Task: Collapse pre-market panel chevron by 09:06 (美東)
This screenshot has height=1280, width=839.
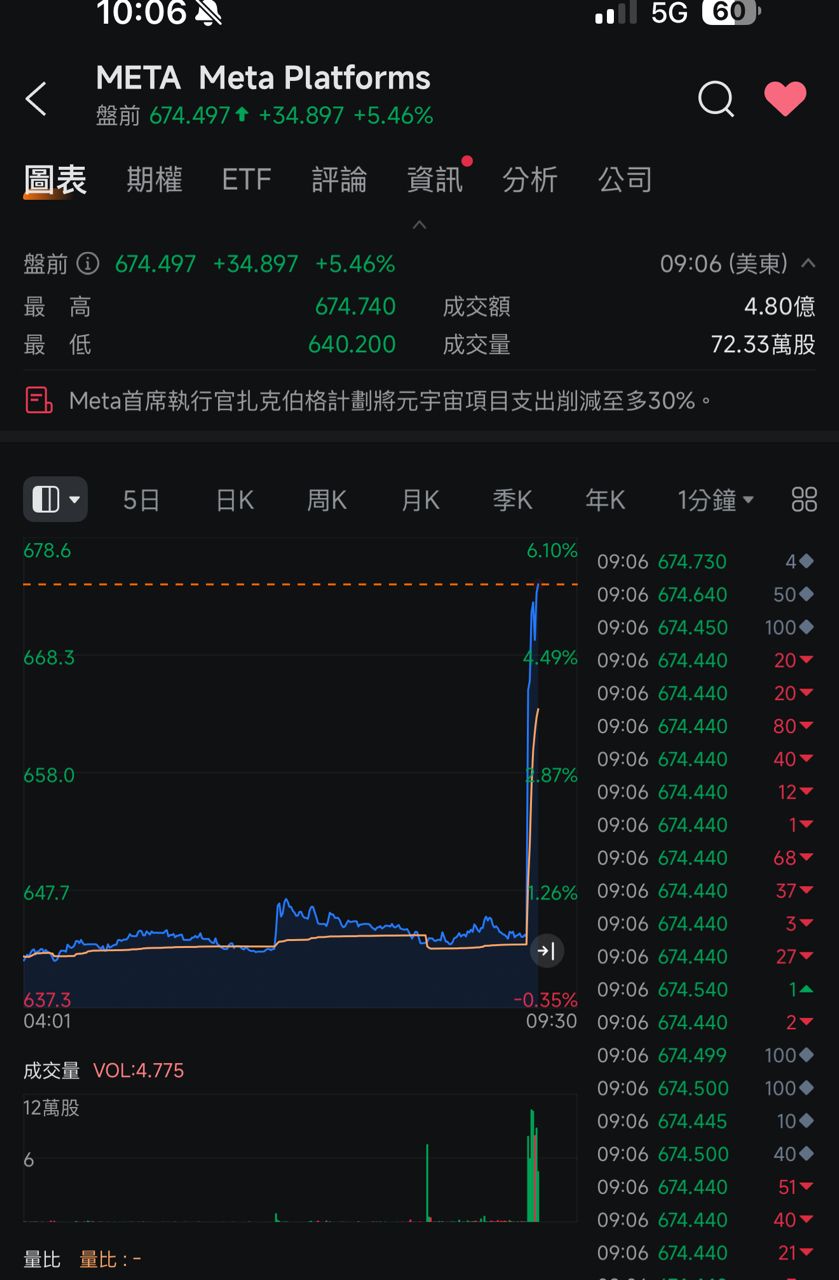Action: pyautogui.click(x=808, y=264)
